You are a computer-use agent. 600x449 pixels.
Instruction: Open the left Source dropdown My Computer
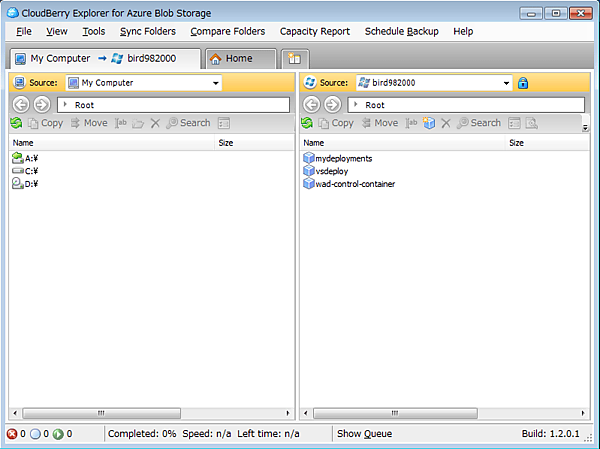tap(143, 83)
